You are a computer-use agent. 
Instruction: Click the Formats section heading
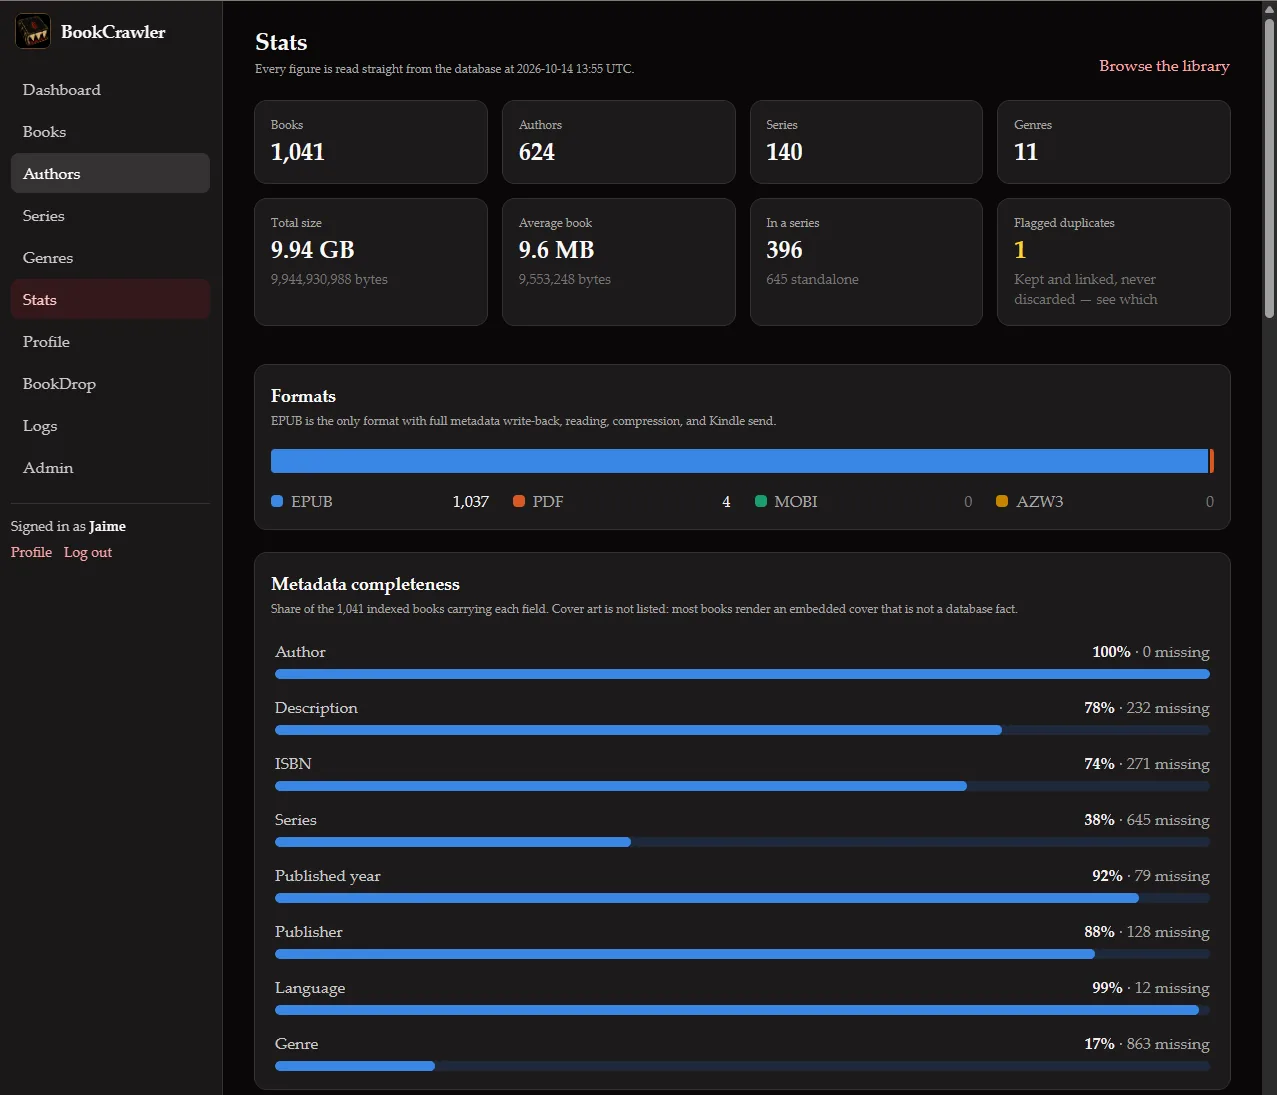(303, 396)
